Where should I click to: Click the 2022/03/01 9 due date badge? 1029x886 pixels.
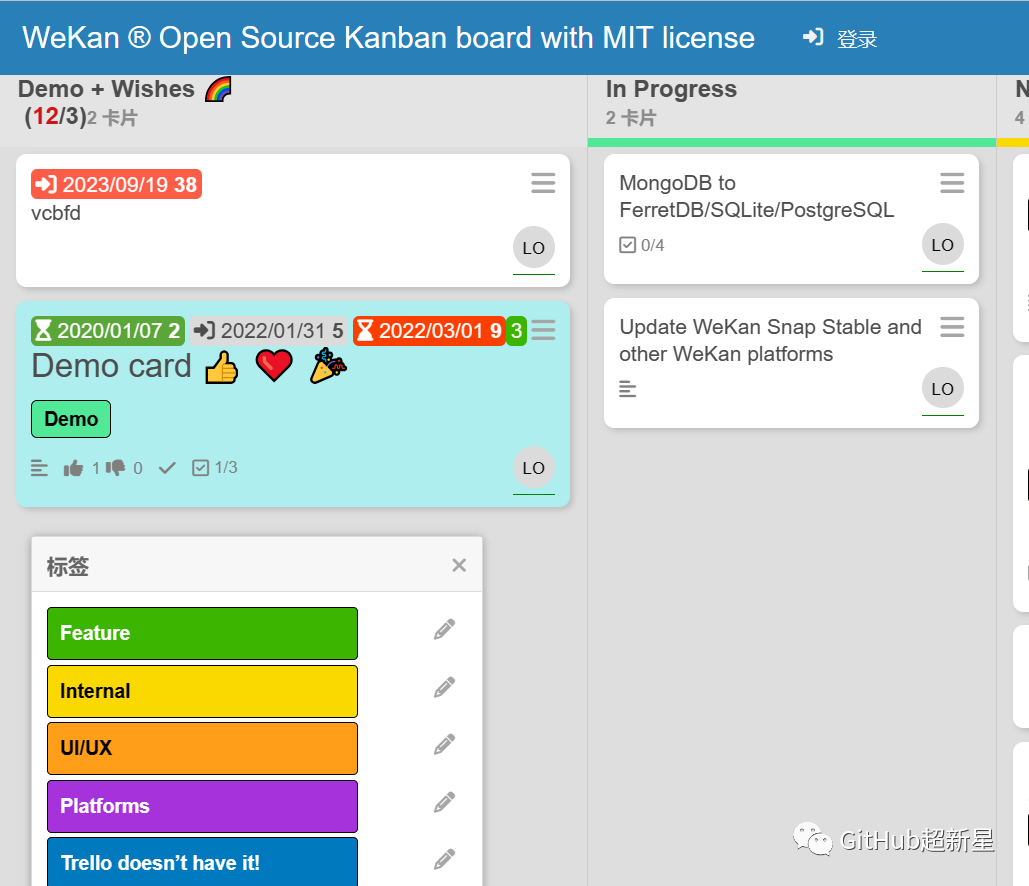tap(429, 331)
